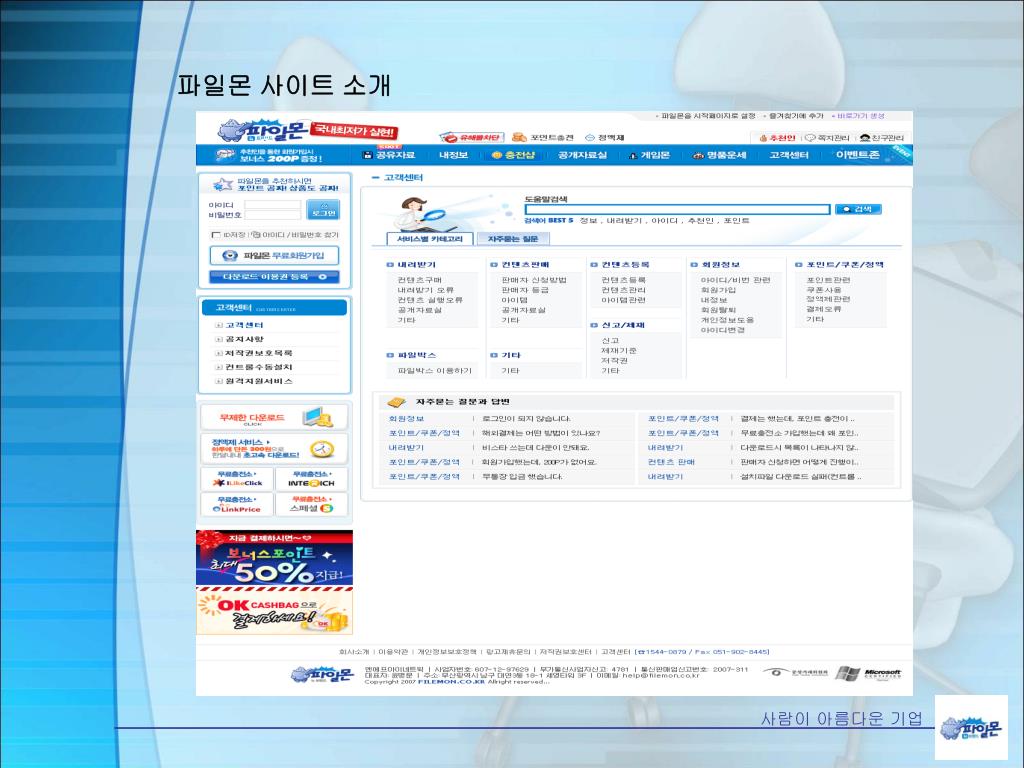Click the 로그인 button

tap(323, 210)
